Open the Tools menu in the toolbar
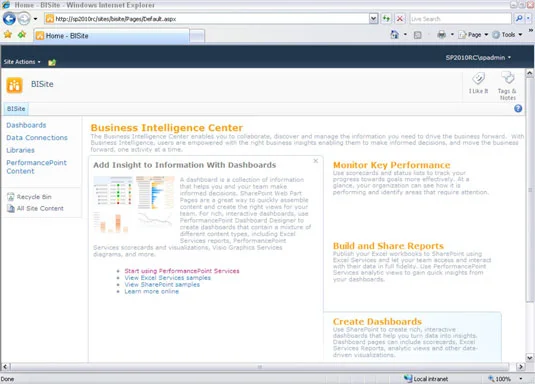535x384 pixels. (x=507, y=34)
